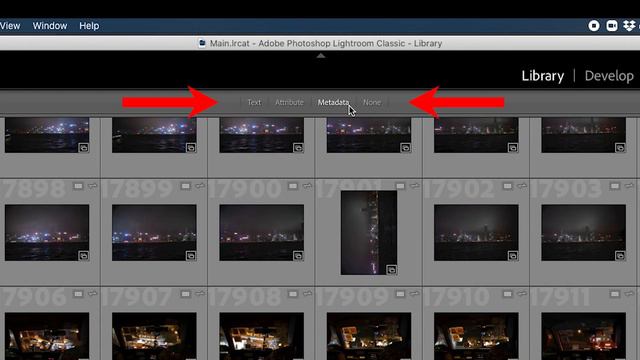Click the rectangle status icon on cell 17907
This screenshot has height=360, width=640.
coord(185,294)
